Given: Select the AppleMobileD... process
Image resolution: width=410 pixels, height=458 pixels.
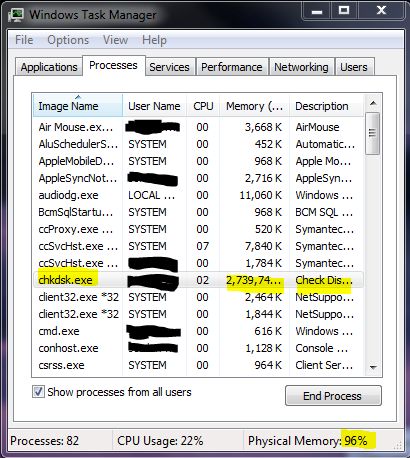Looking at the screenshot, I should (x=198, y=161).
